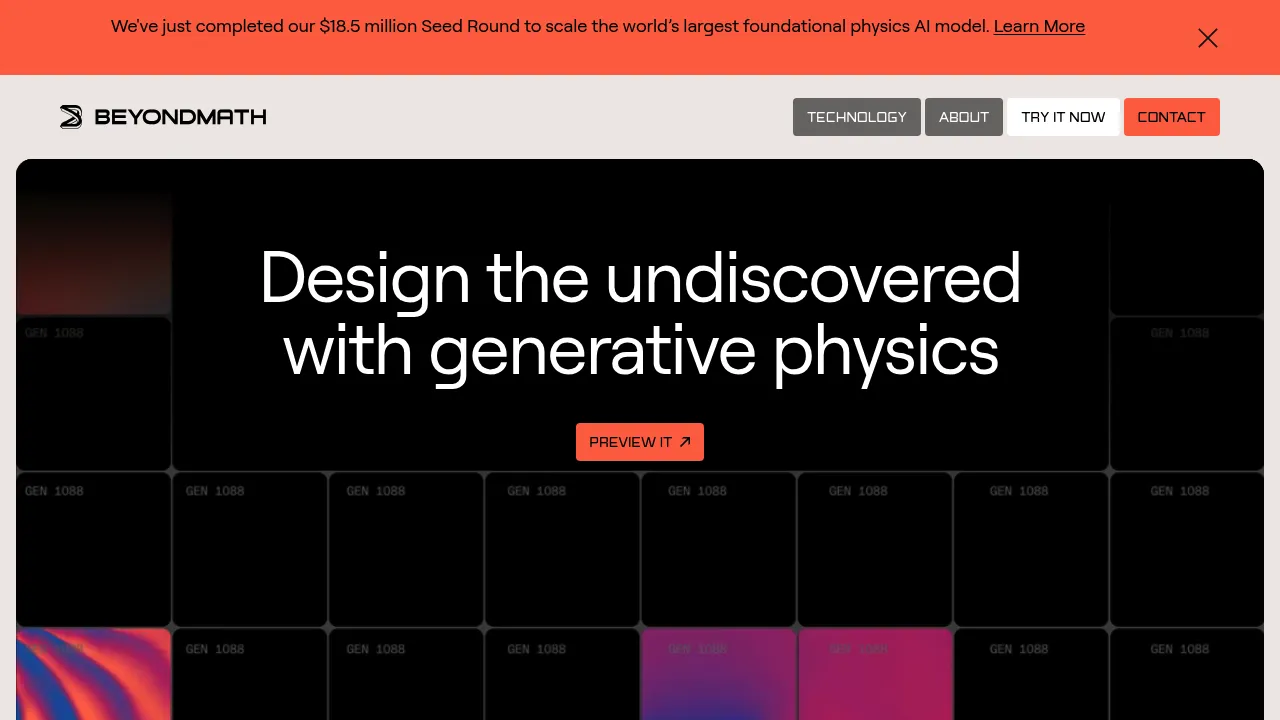Image resolution: width=1280 pixels, height=720 pixels.
Task: Open the Contact page button
Action: [x=1171, y=117]
